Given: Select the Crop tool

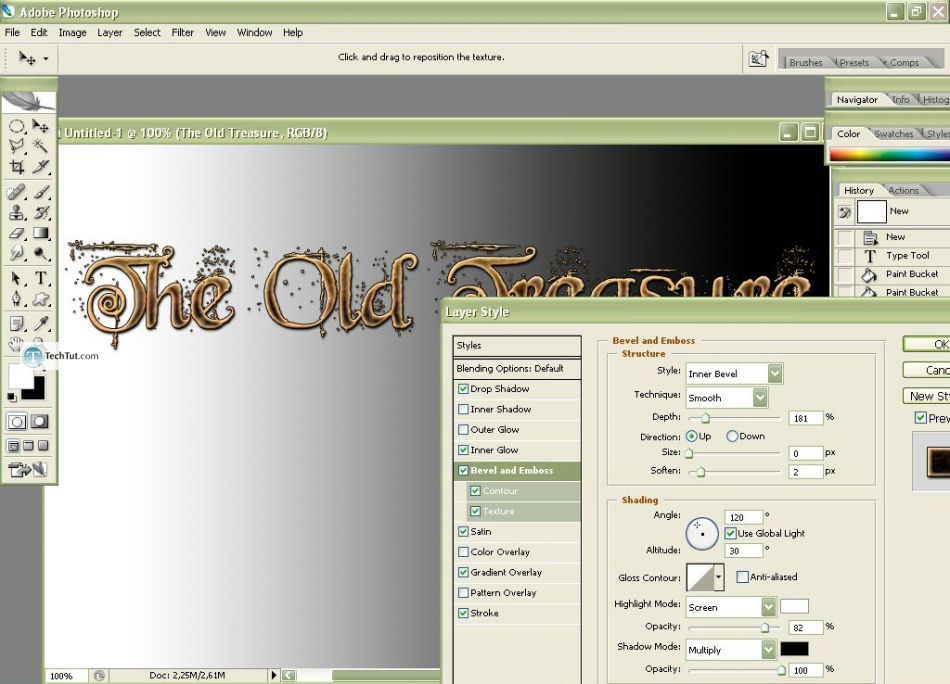Looking at the screenshot, I should [x=17, y=167].
